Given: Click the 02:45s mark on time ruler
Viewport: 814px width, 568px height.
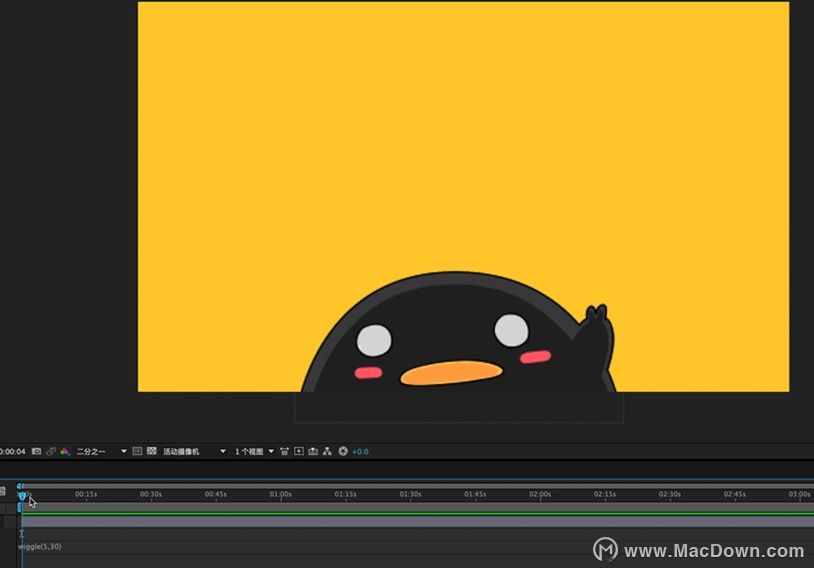Looking at the screenshot, I should click(x=735, y=494).
